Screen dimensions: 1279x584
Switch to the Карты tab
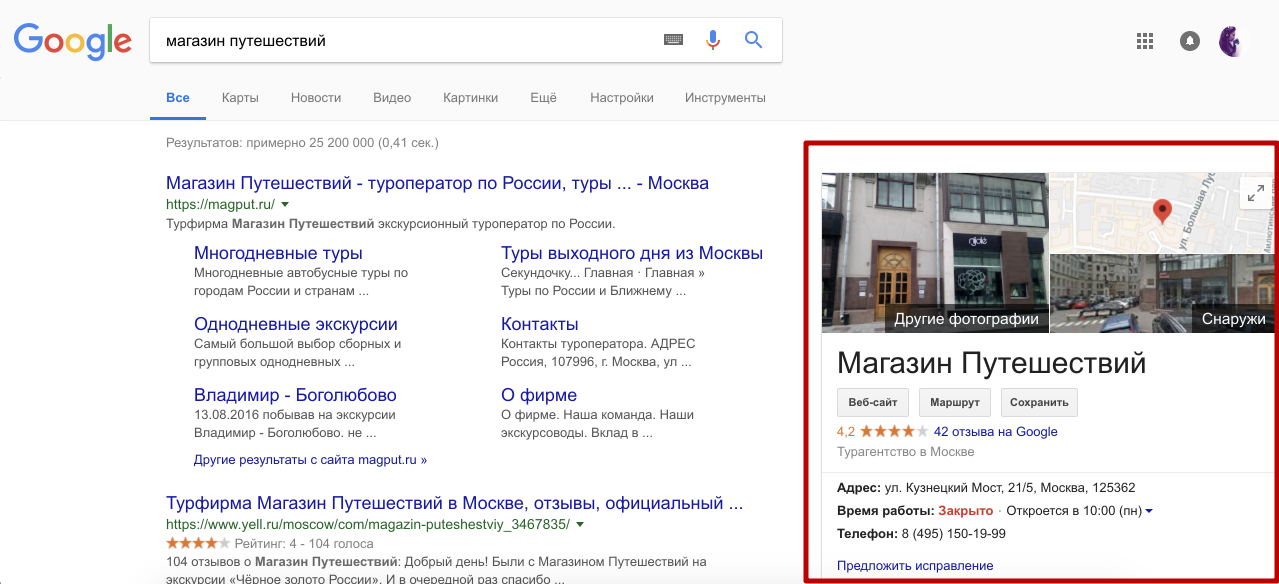tap(240, 98)
